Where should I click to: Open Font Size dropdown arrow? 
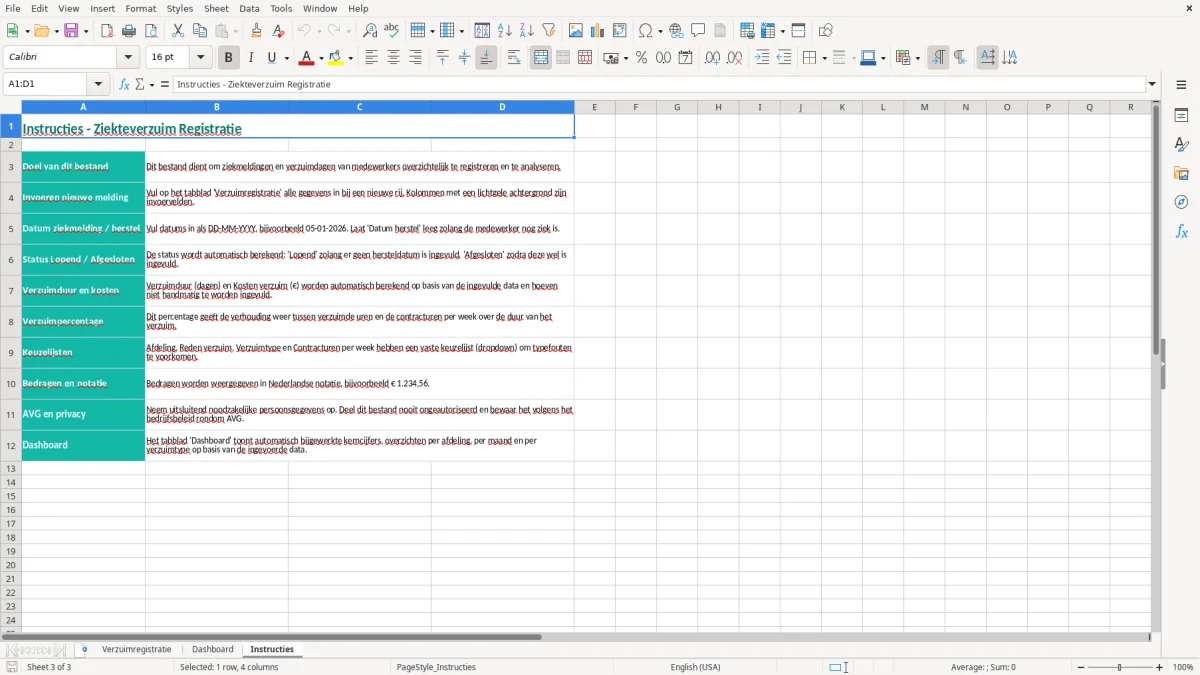(200, 58)
